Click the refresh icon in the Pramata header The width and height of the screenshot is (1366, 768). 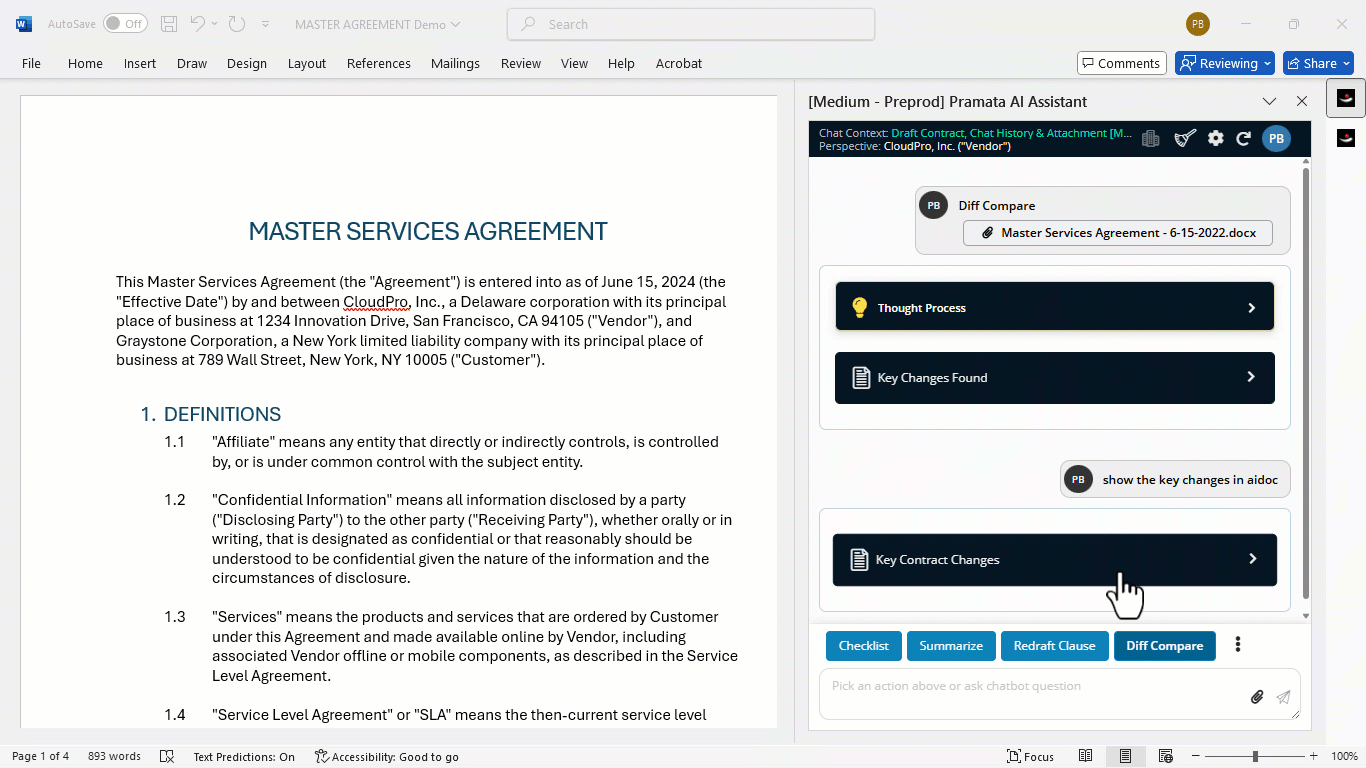(x=1244, y=139)
